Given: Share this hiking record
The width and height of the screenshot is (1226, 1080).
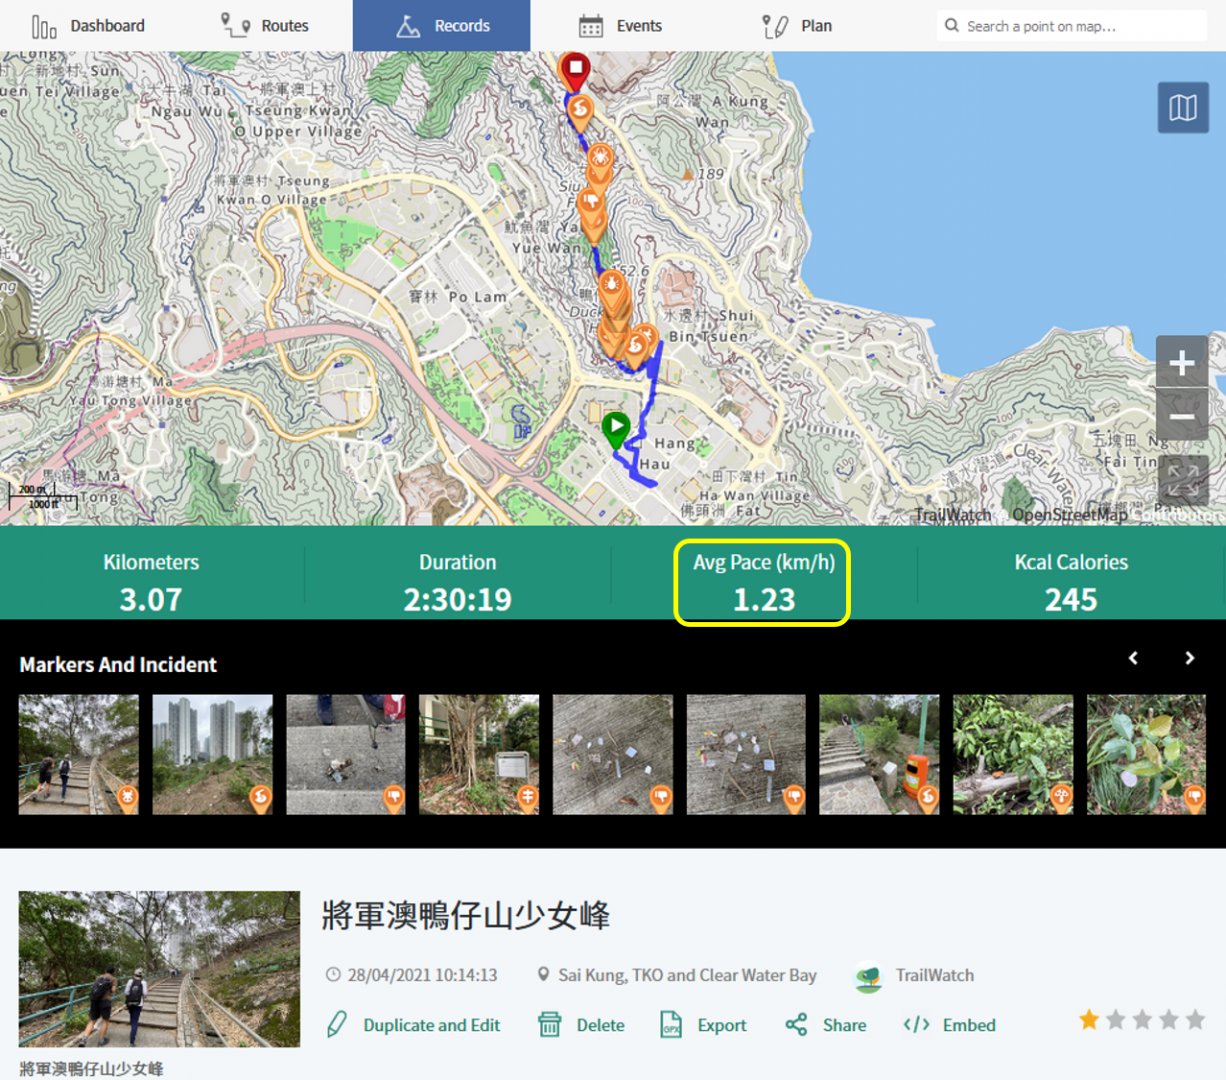Looking at the screenshot, I should click(x=826, y=1025).
